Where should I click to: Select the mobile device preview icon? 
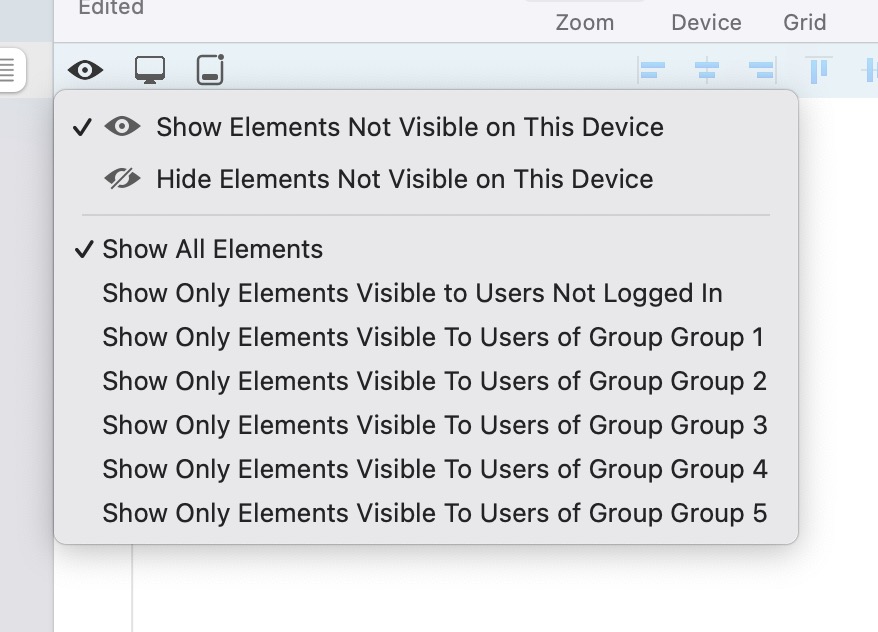coord(211,69)
